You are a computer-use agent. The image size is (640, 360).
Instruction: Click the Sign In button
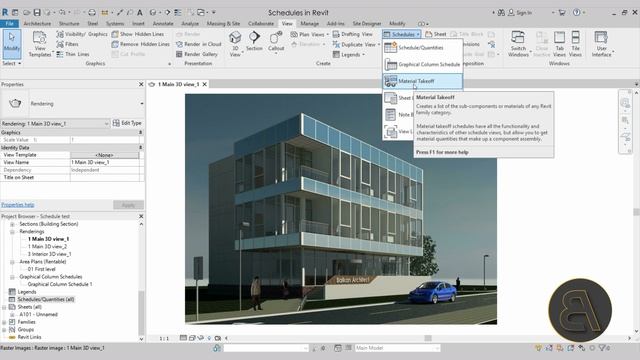point(520,13)
